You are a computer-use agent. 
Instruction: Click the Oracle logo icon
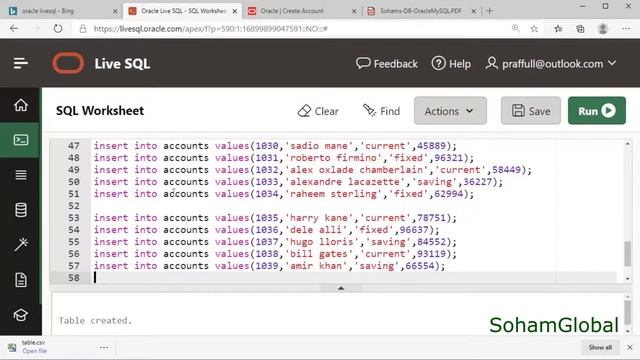click(x=68, y=63)
